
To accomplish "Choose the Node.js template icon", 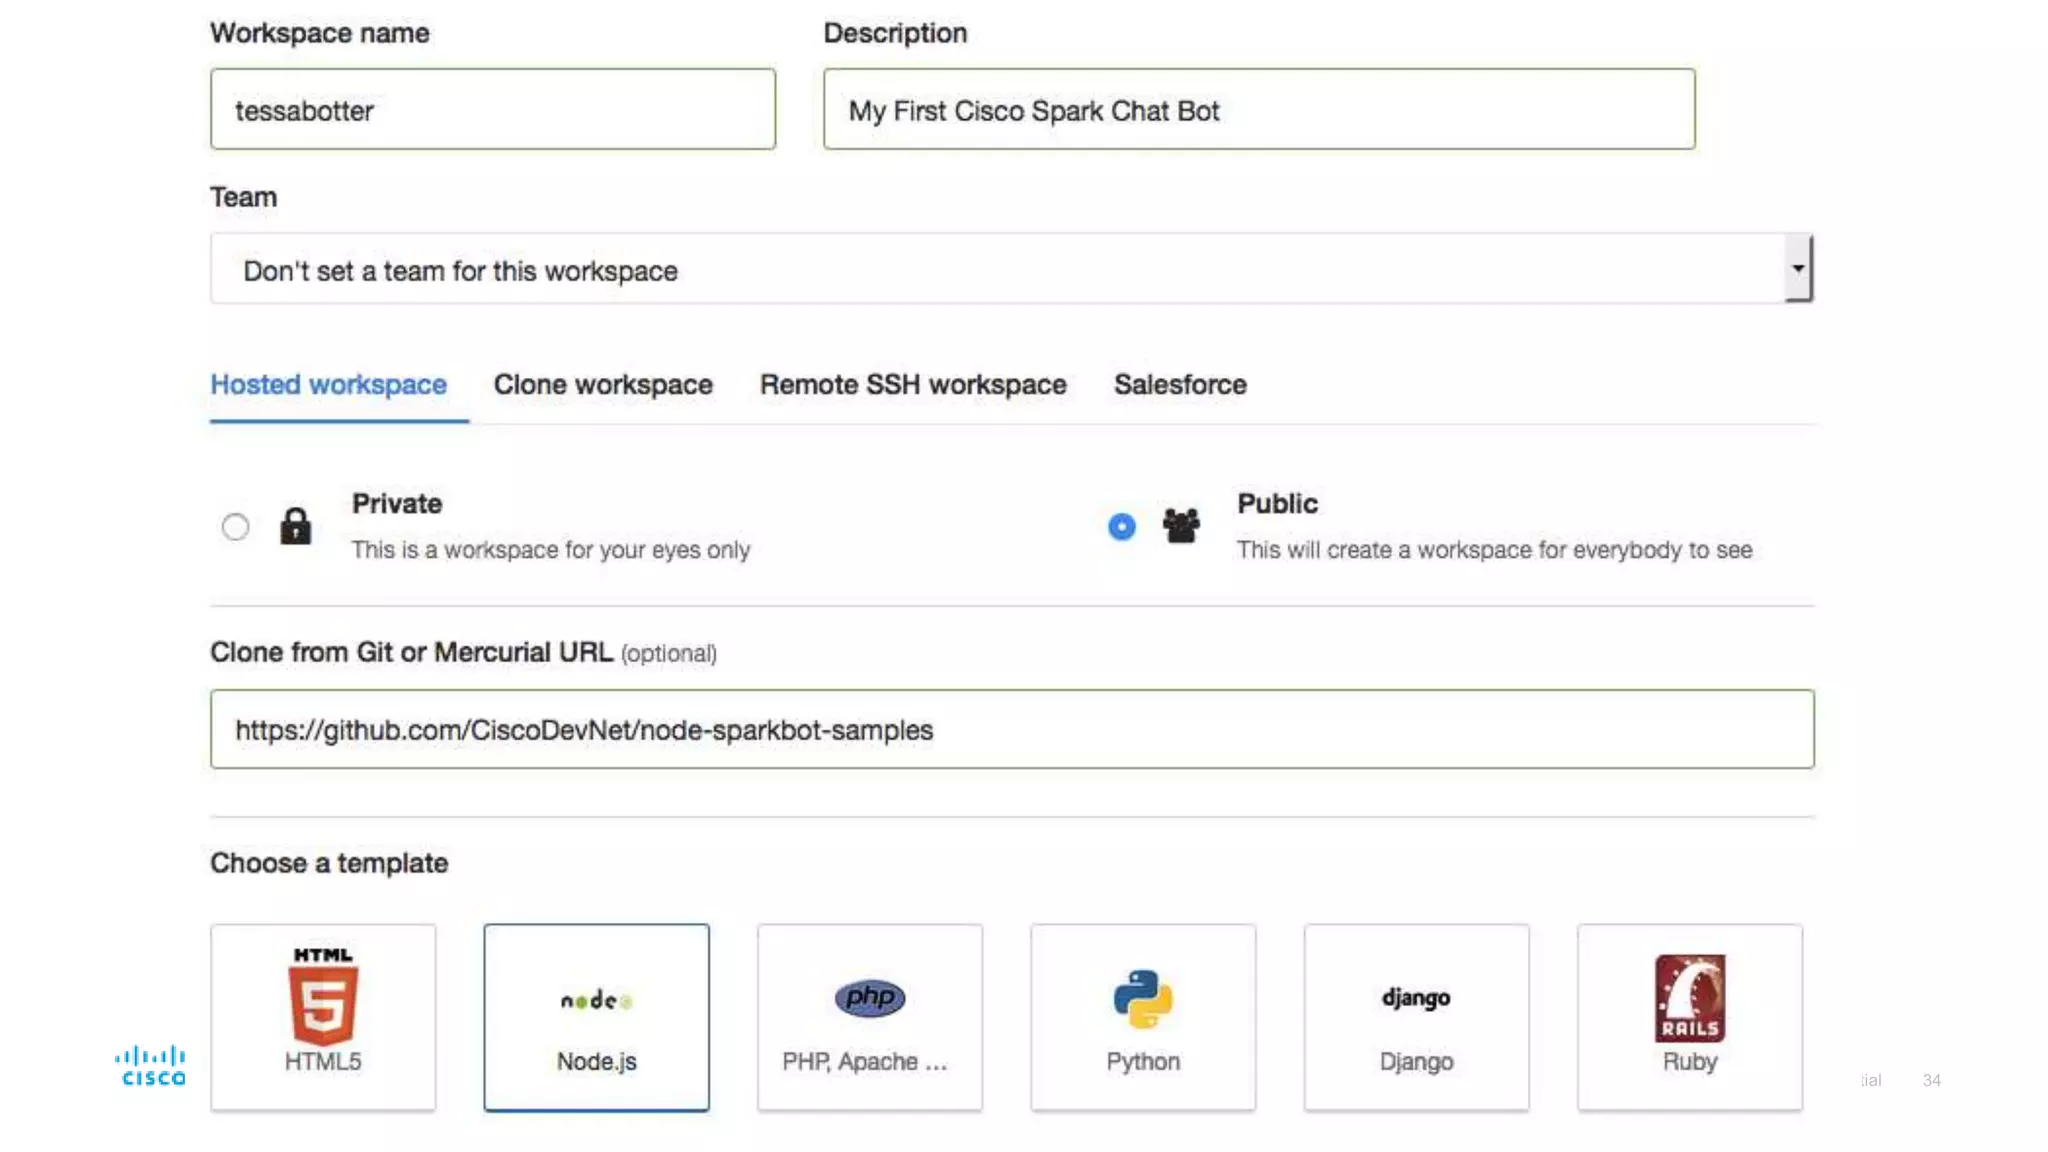I will [x=596, y=1000].
